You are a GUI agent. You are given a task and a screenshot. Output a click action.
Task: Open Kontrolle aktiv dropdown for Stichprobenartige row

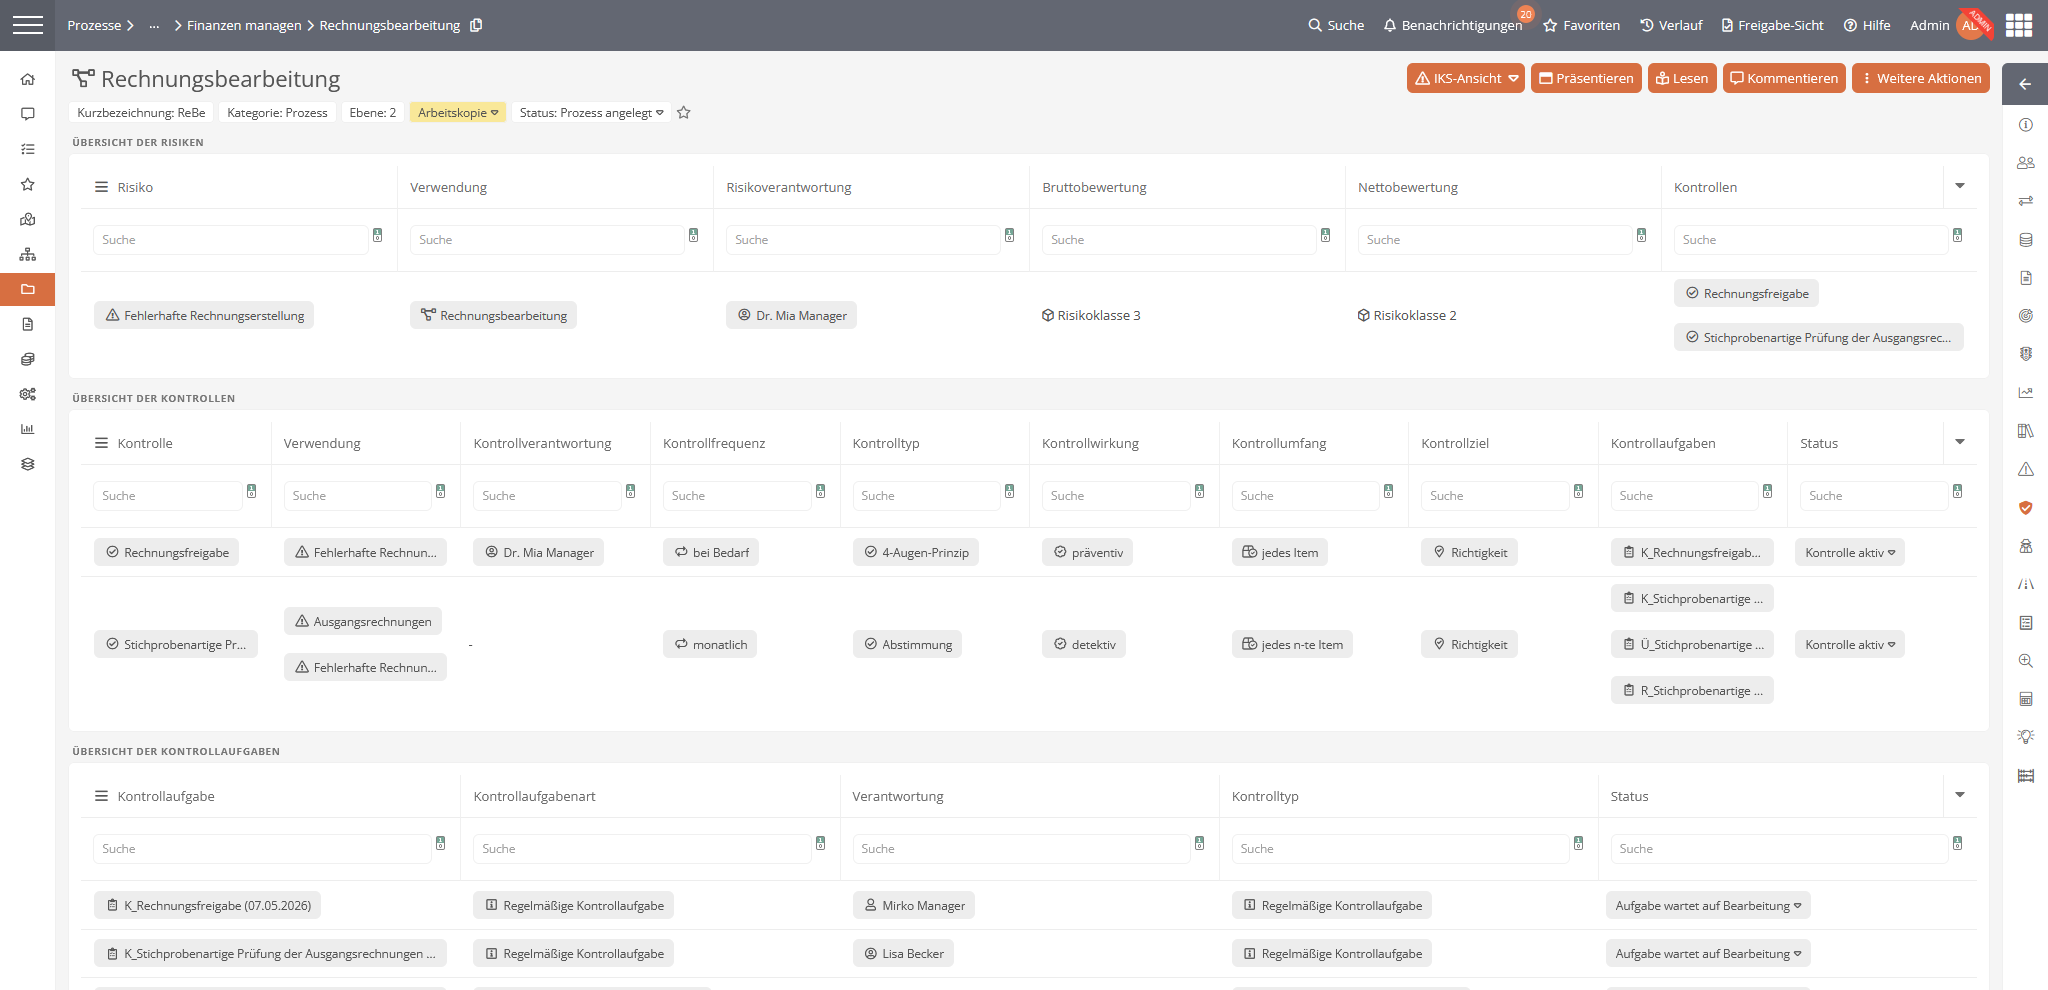pyautogui.click(x=1850, y=645)
